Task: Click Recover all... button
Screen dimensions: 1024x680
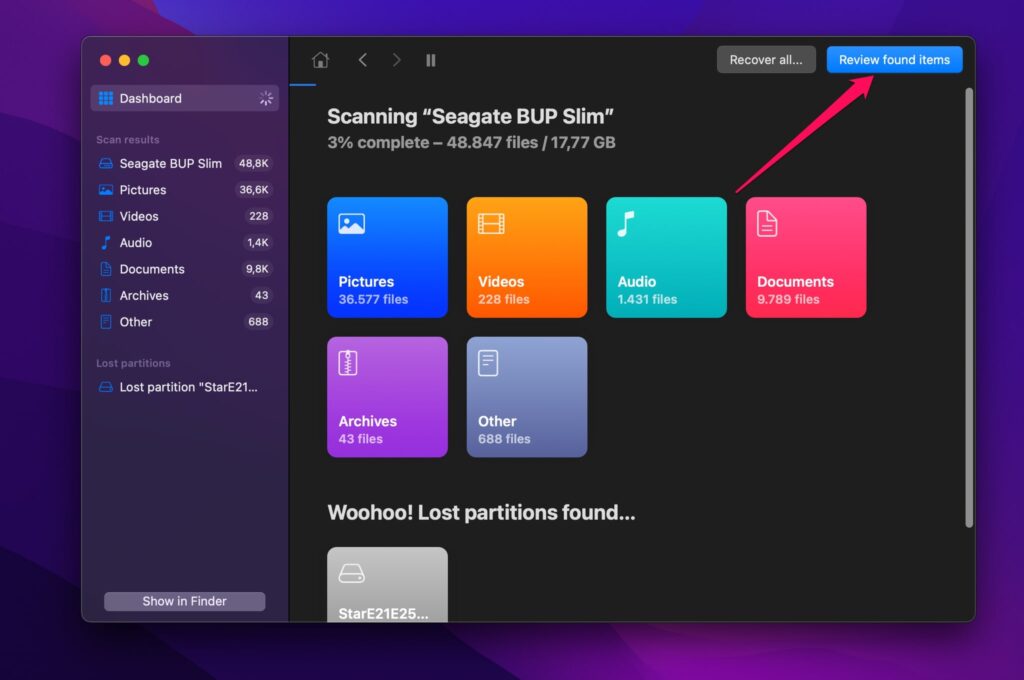Action: click(766, 59)
